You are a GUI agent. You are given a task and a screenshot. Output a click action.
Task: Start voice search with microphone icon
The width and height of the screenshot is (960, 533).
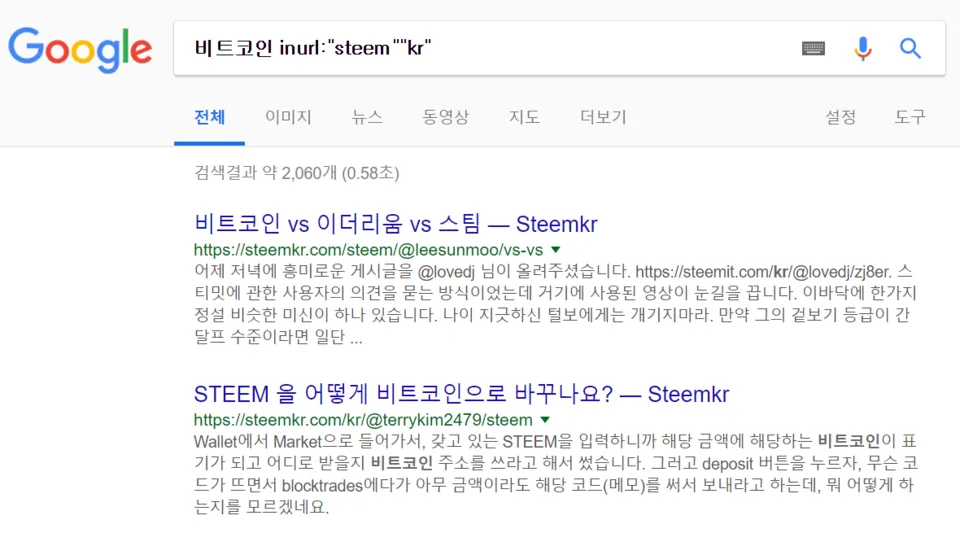pos(863,48)
